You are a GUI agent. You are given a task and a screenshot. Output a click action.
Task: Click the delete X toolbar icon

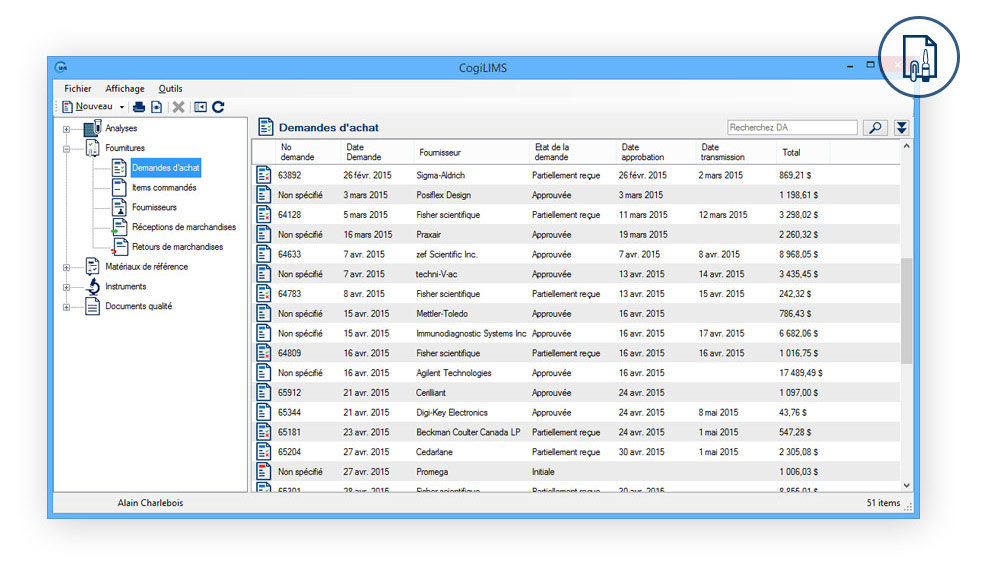point(178,107)
